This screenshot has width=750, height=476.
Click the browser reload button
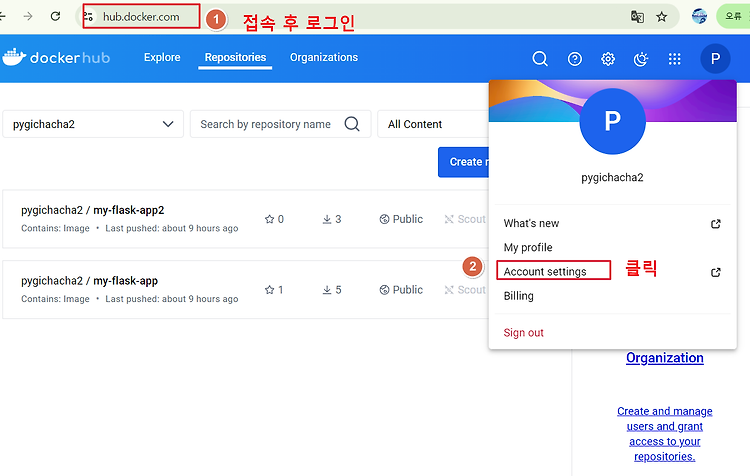55,16
